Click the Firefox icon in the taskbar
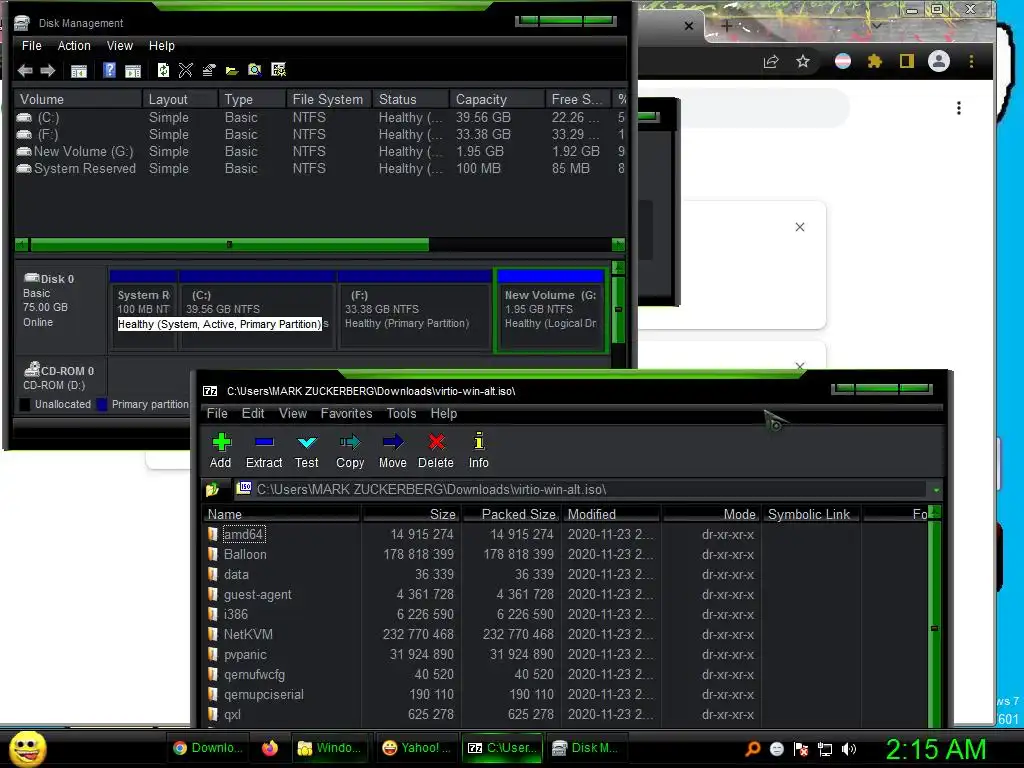 [270, 748]
